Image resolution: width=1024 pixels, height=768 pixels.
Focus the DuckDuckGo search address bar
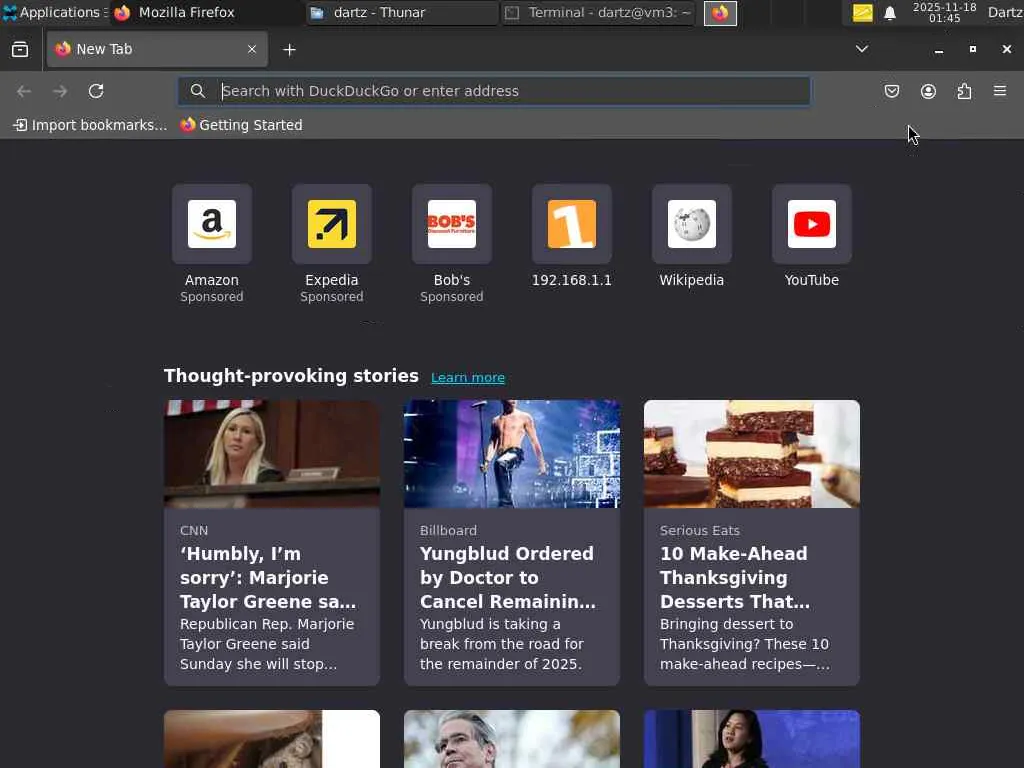(494, 91)
